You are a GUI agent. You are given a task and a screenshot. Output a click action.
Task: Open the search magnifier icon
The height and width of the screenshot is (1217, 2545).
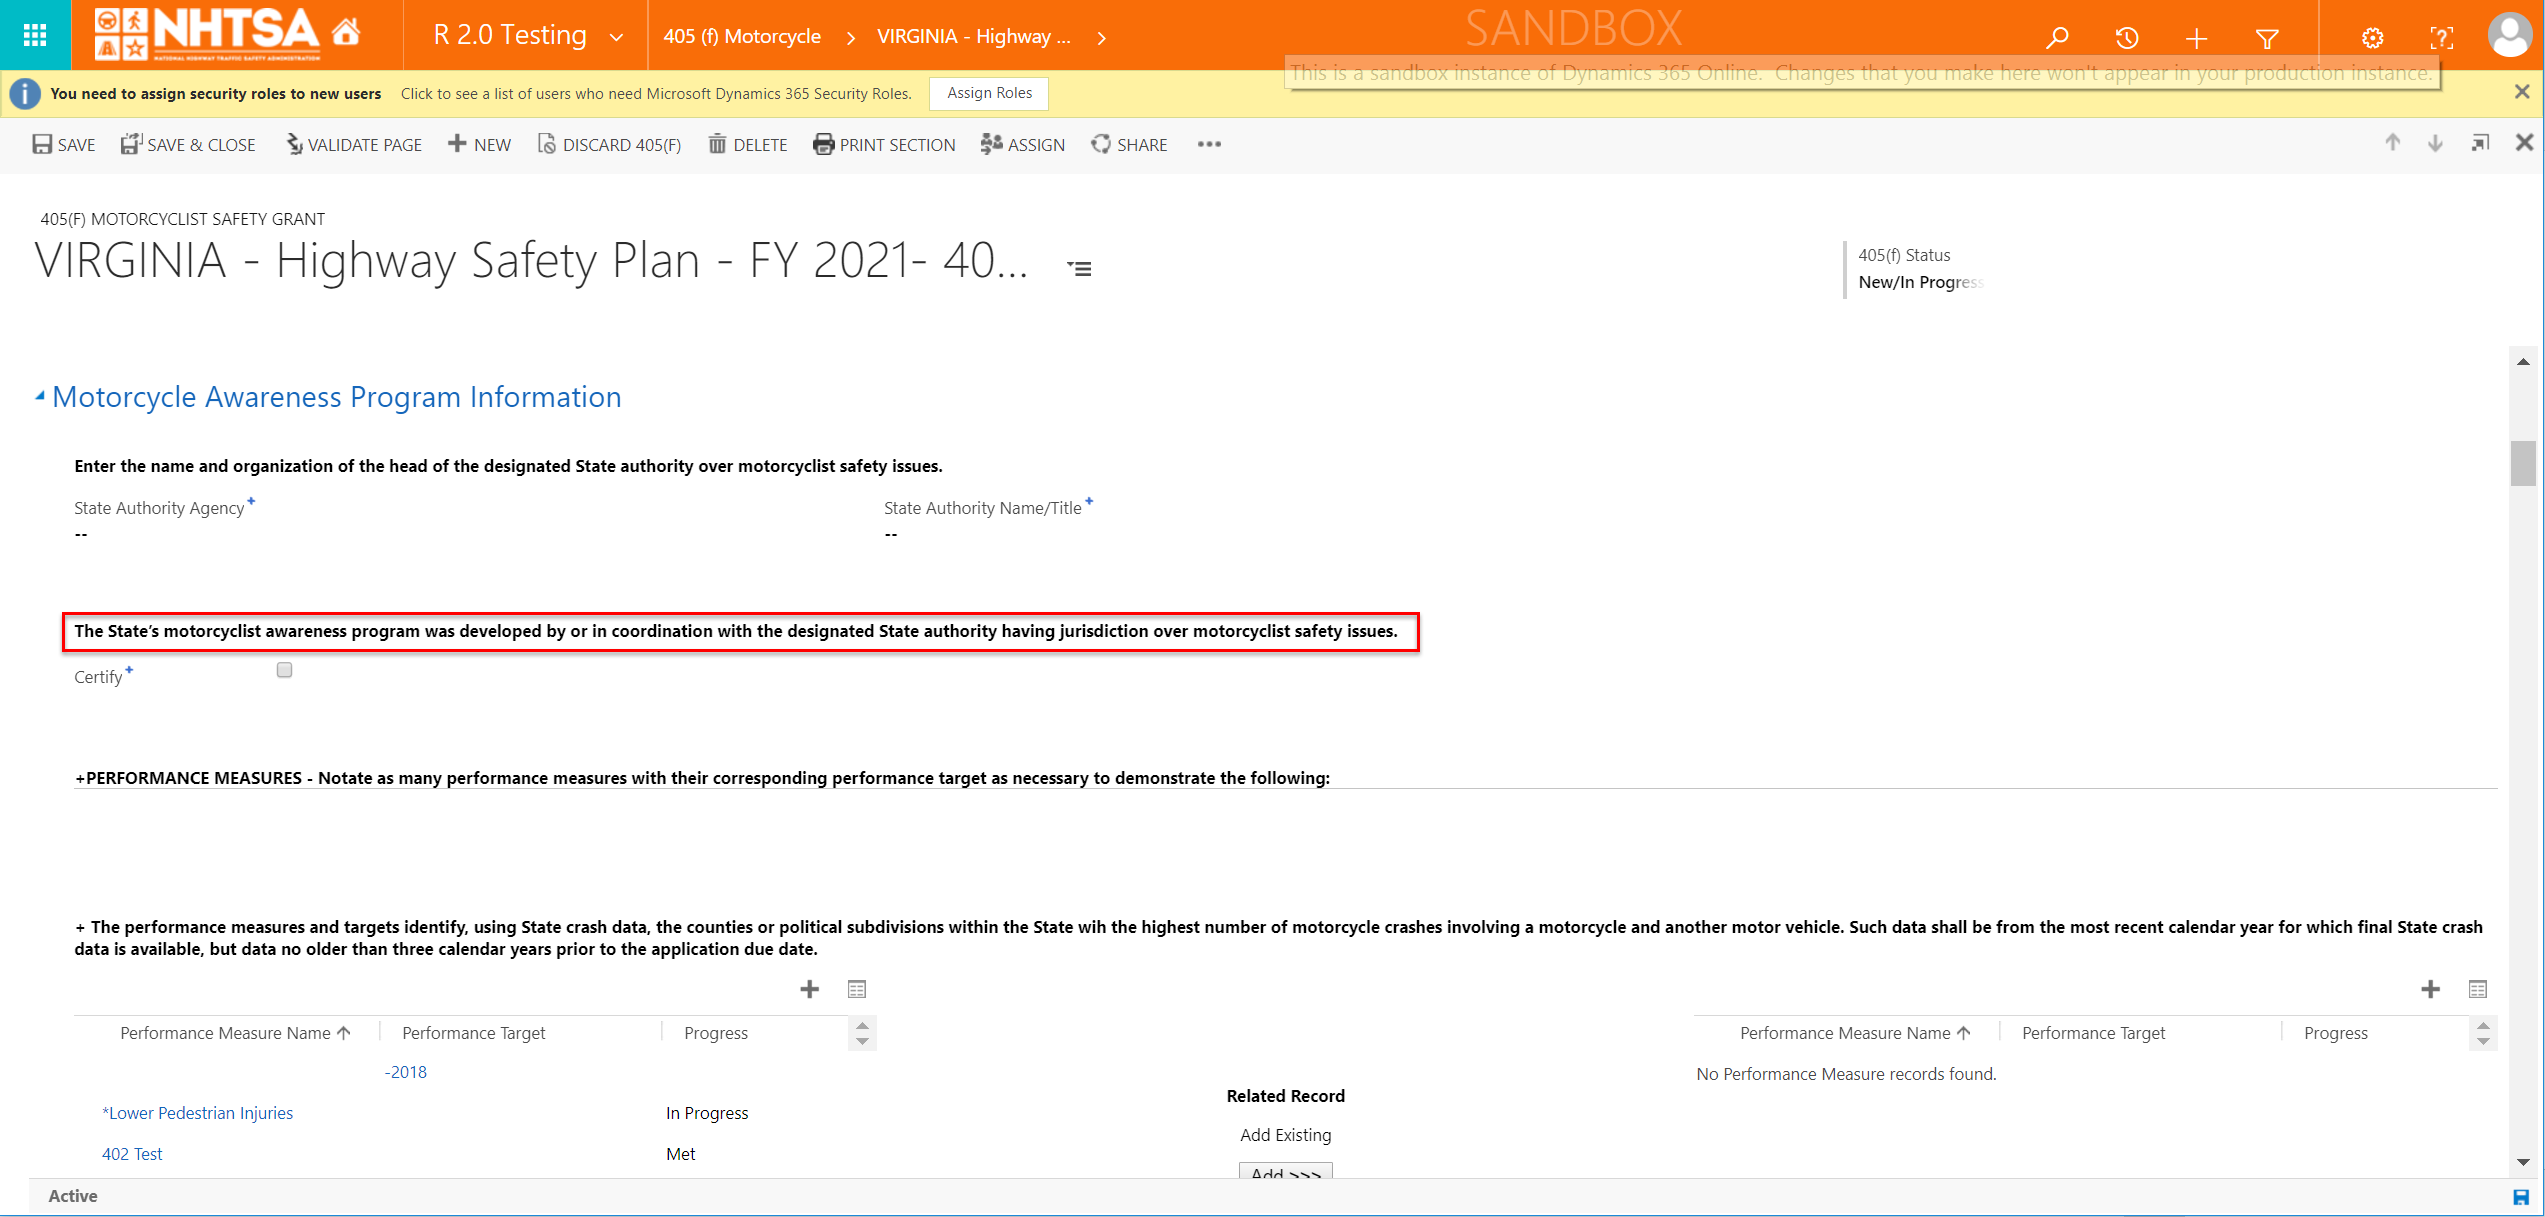2056,38
